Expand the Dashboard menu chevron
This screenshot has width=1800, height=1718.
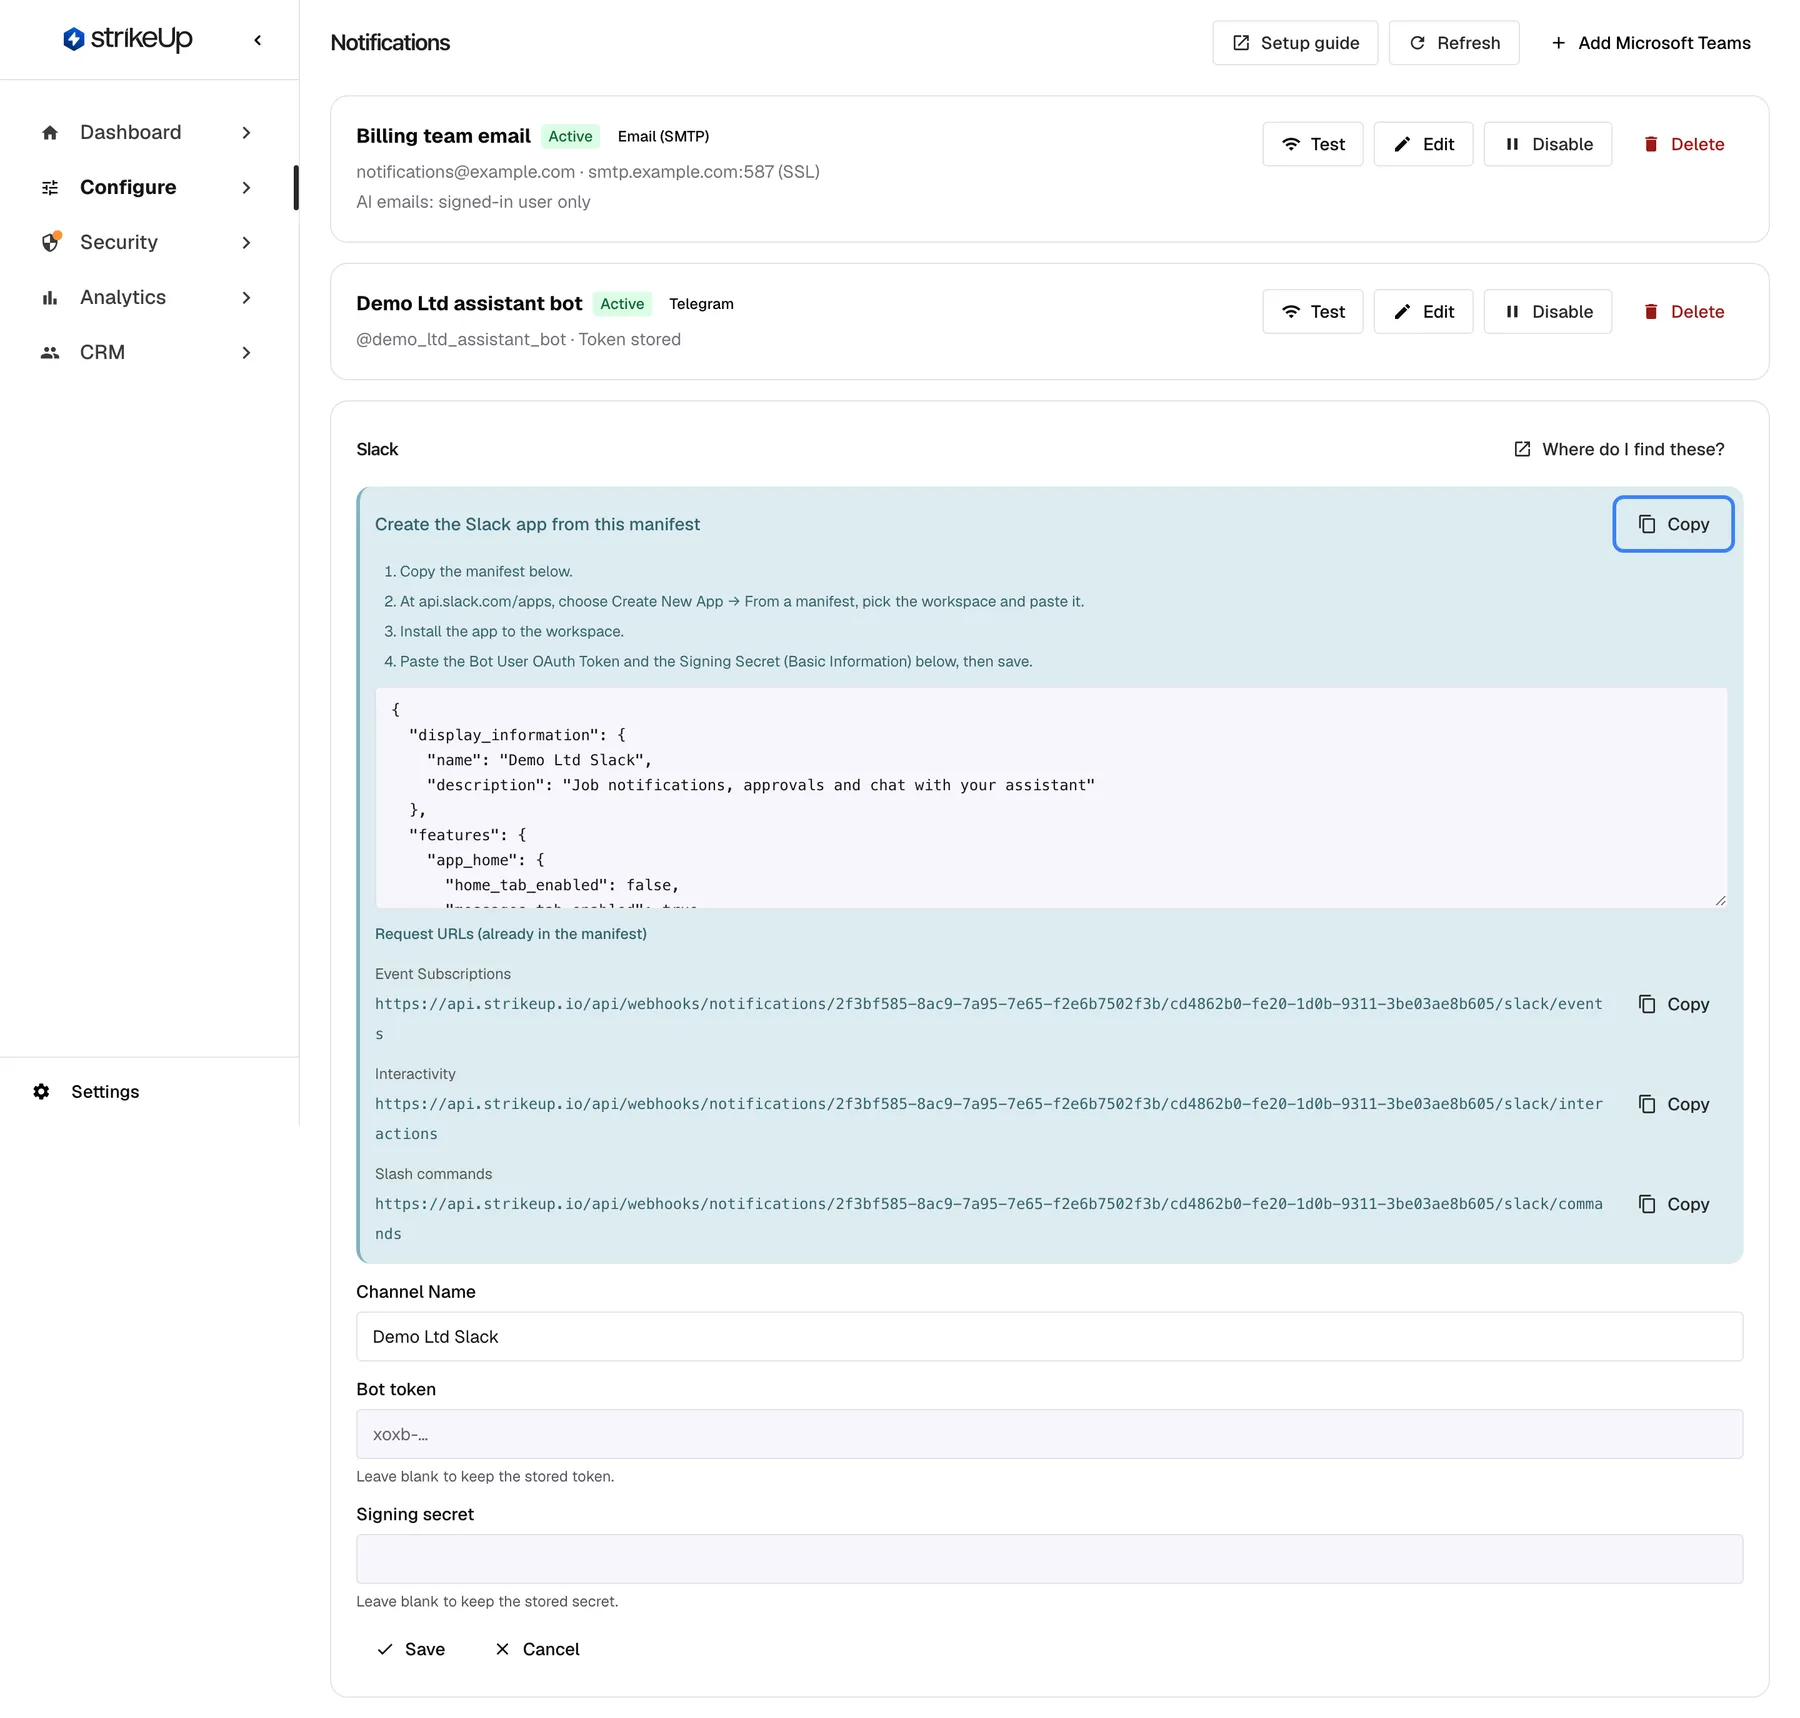pos(246,133)
